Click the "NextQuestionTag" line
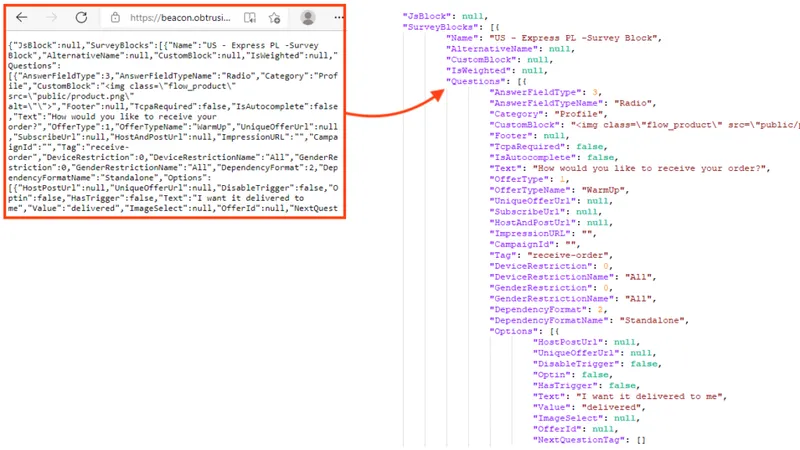 coord(589,440)
